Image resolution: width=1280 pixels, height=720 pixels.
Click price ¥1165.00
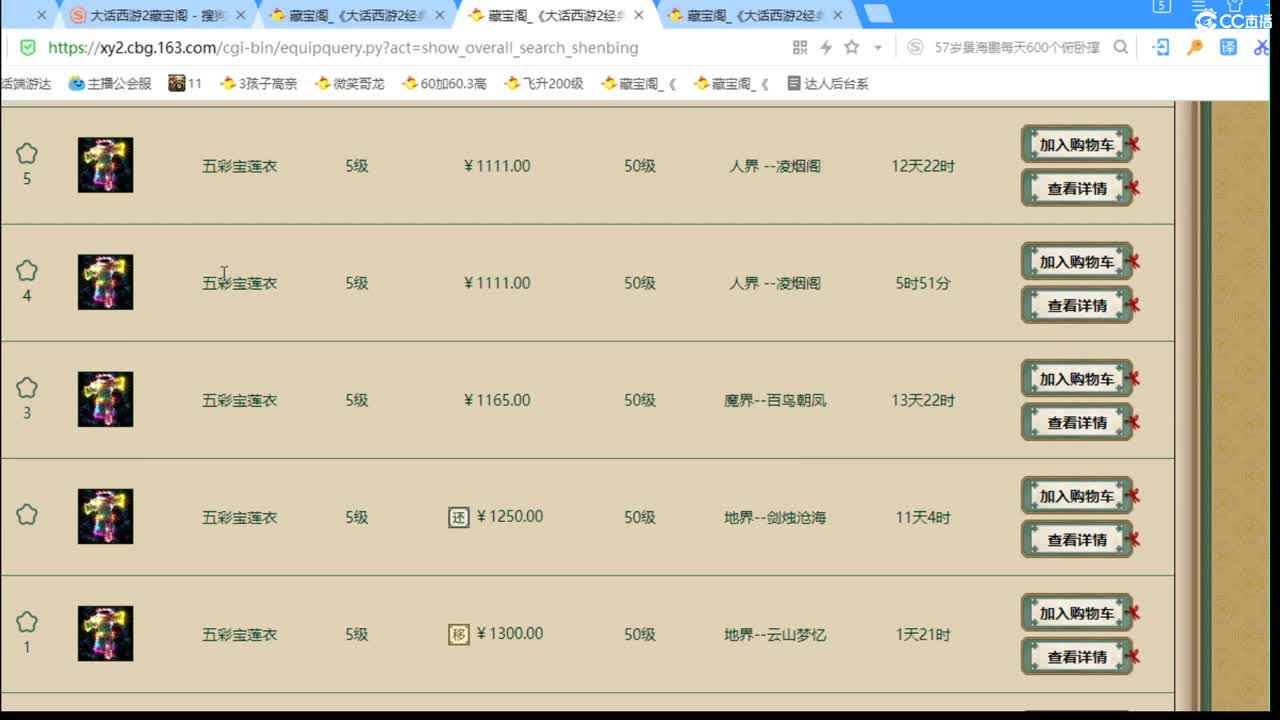point(497,400)
